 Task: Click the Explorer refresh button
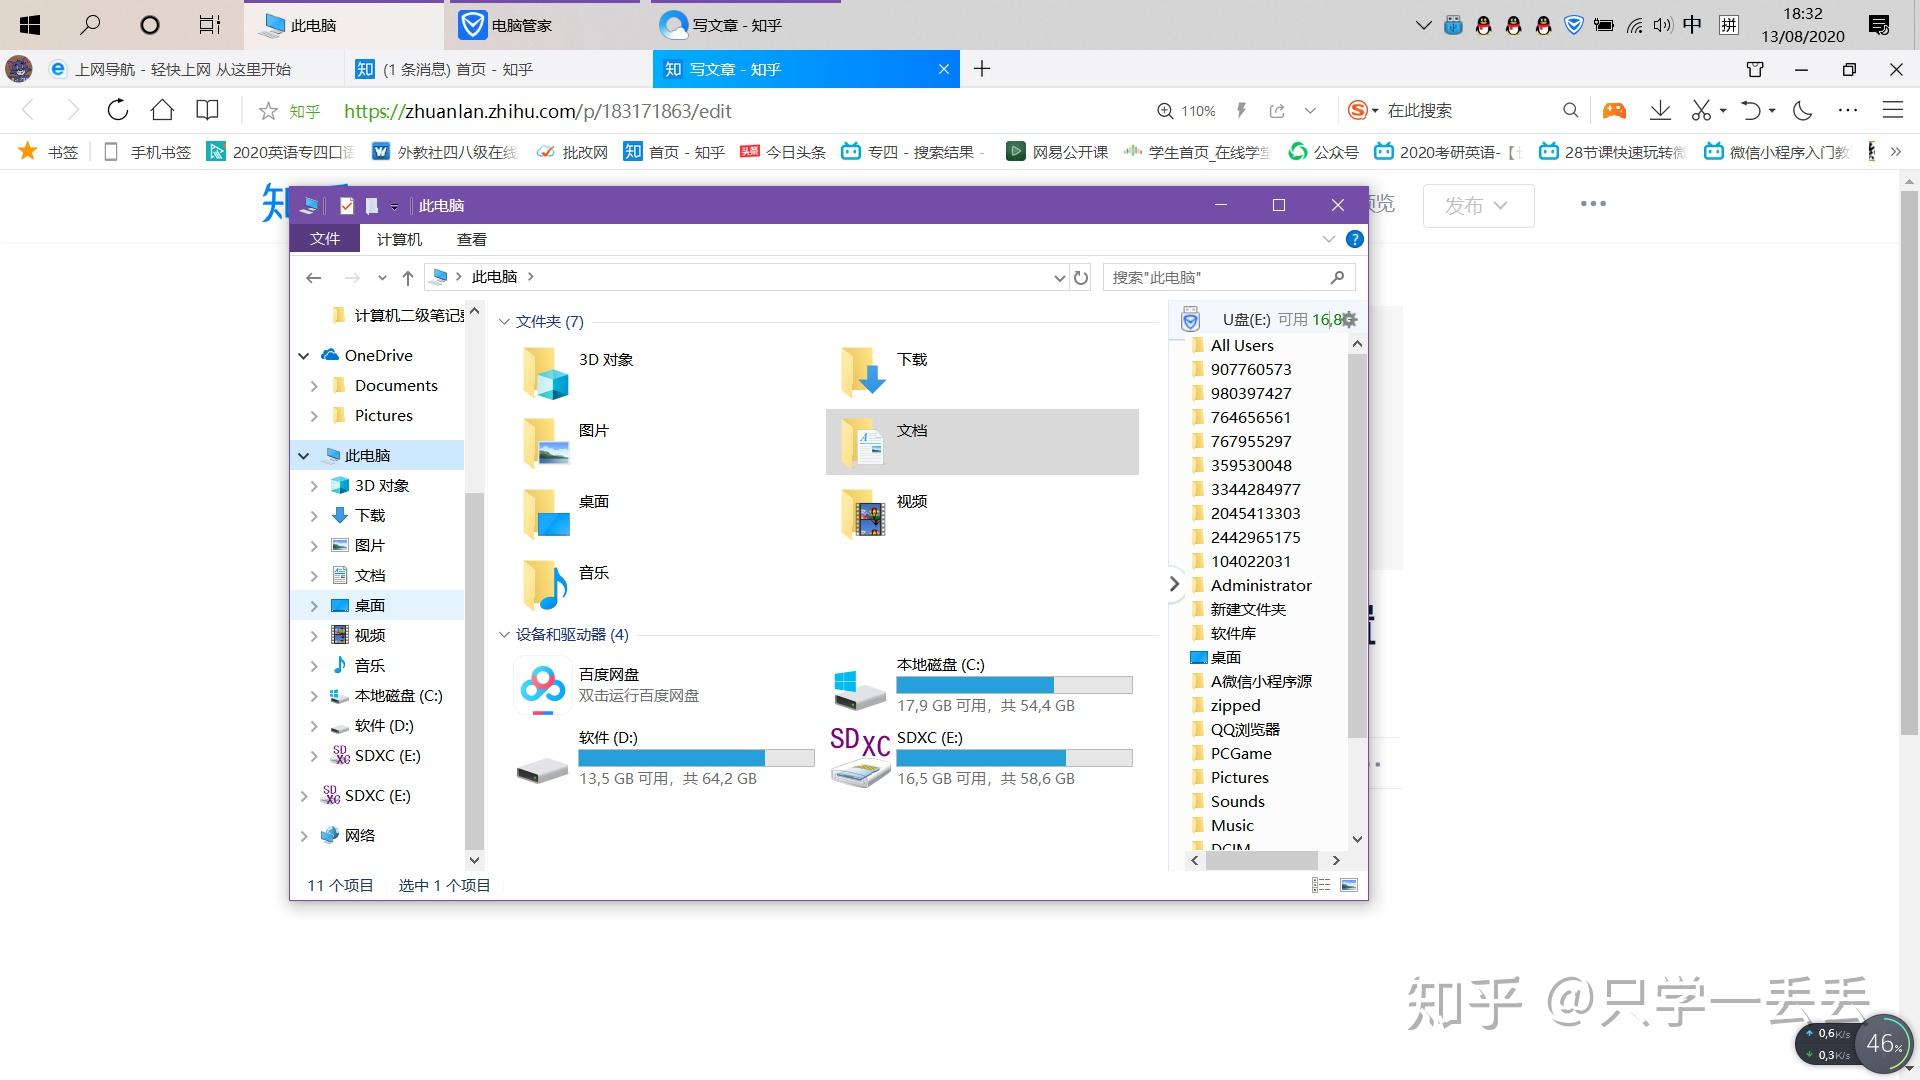point(1081,277)
